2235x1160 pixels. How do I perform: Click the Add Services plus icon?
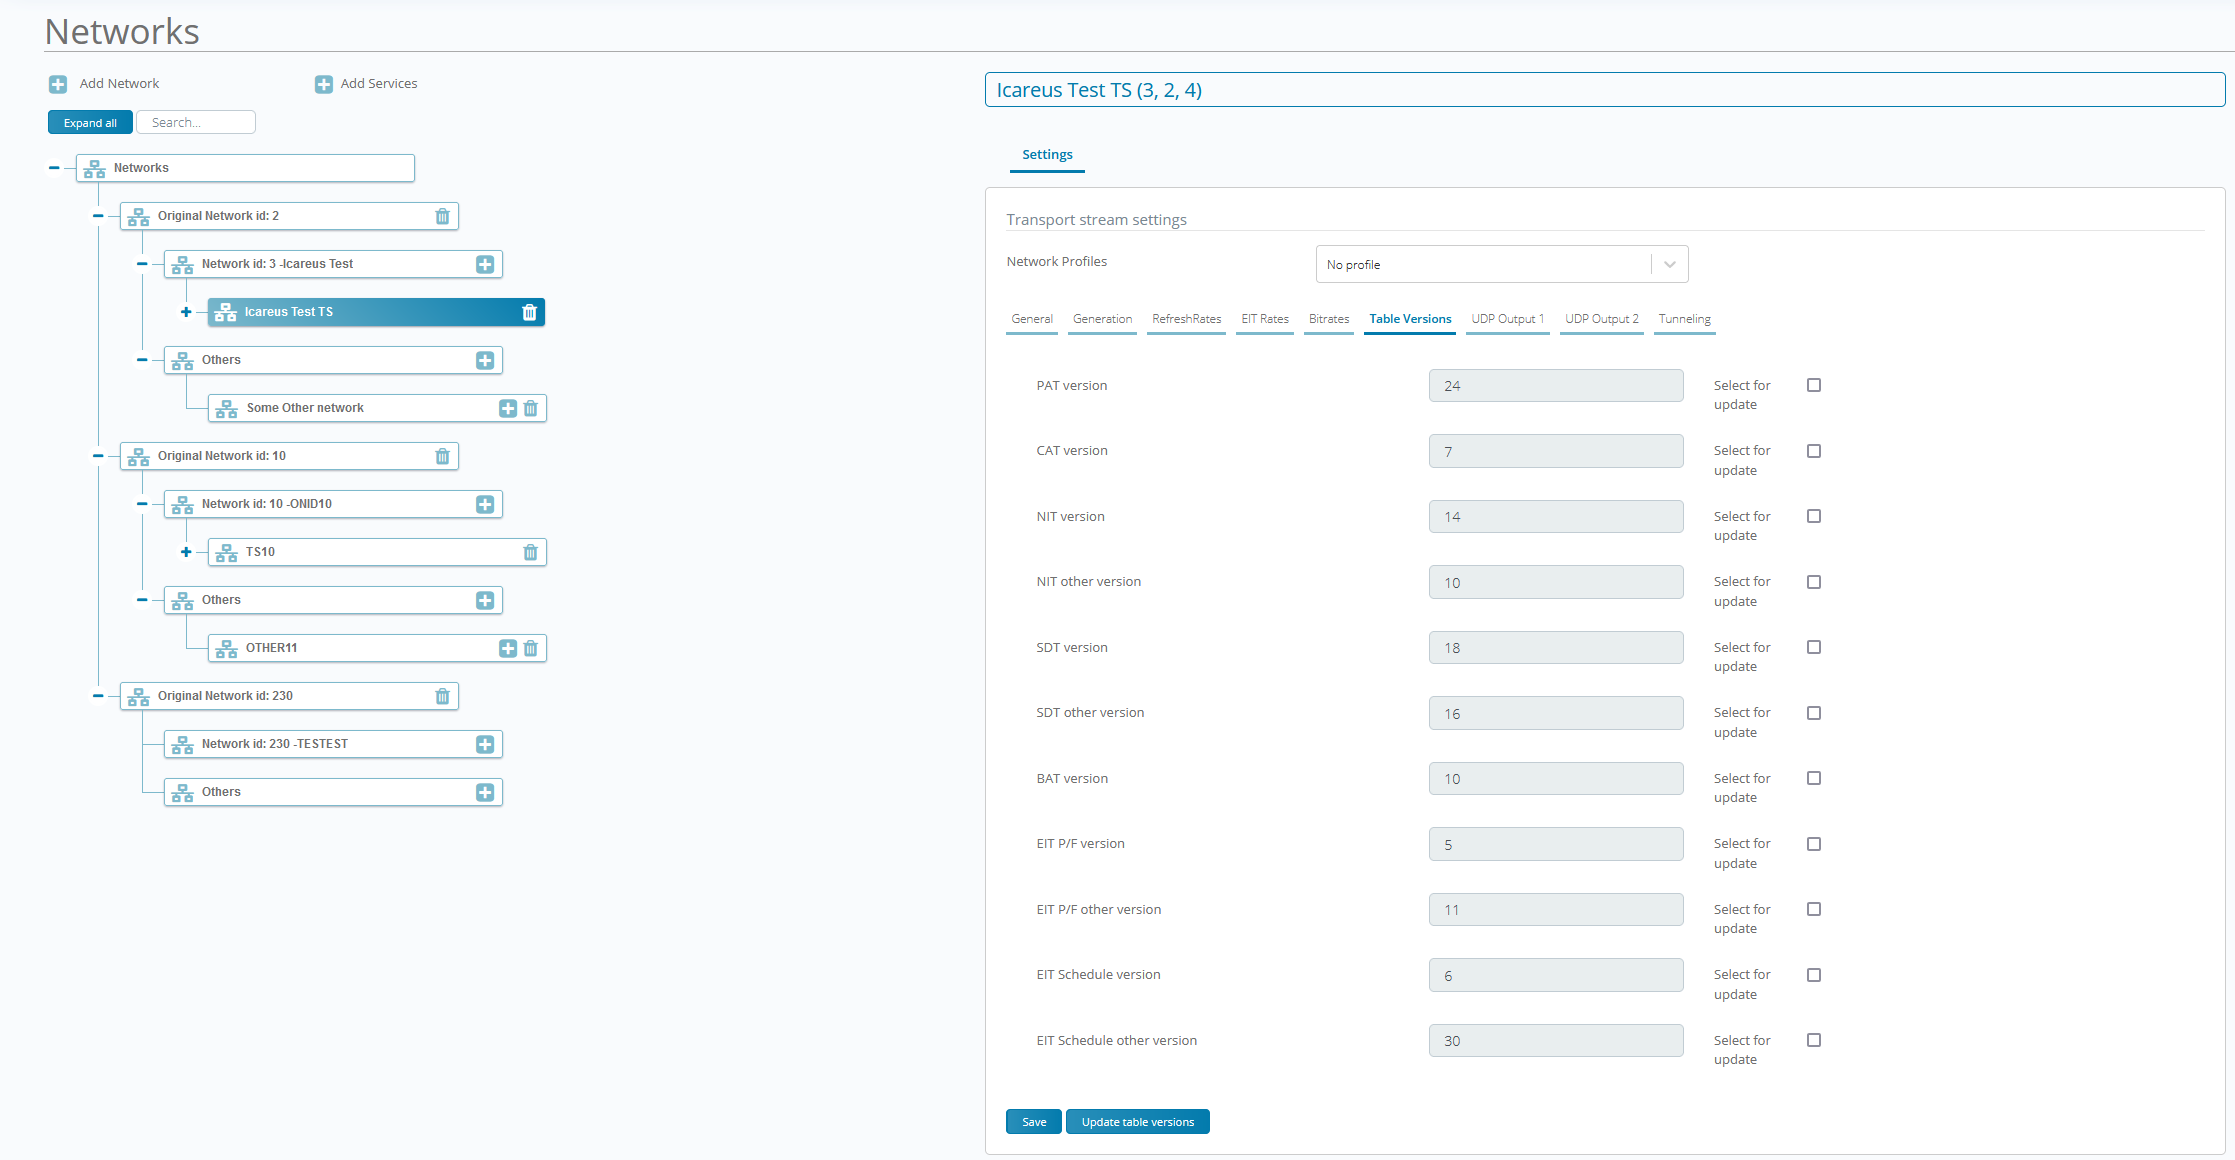[x=323, y=84]
